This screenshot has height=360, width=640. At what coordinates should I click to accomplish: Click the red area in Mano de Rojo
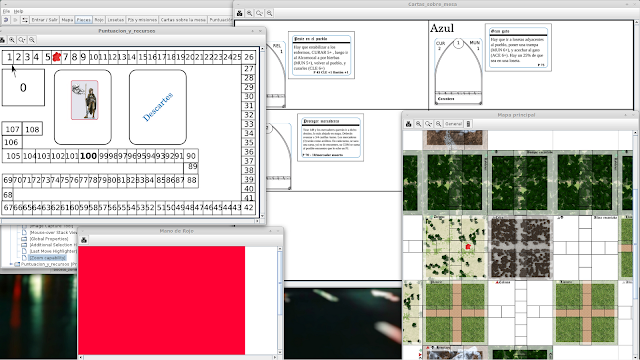tap(162, 300)
